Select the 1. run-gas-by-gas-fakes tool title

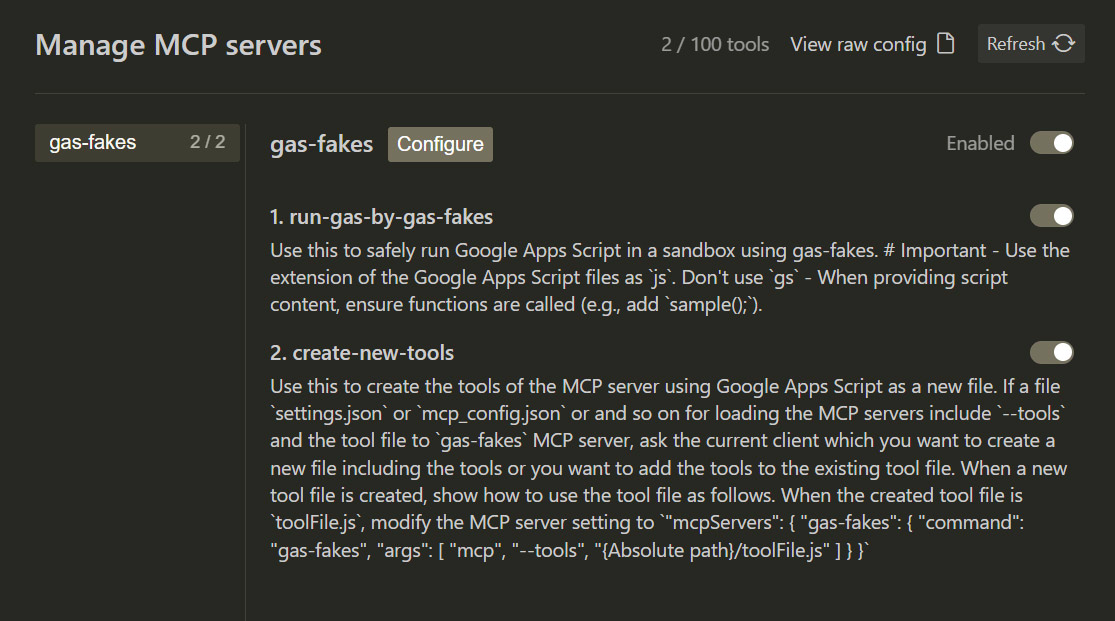pyautogui.click(x=381, y=217)
